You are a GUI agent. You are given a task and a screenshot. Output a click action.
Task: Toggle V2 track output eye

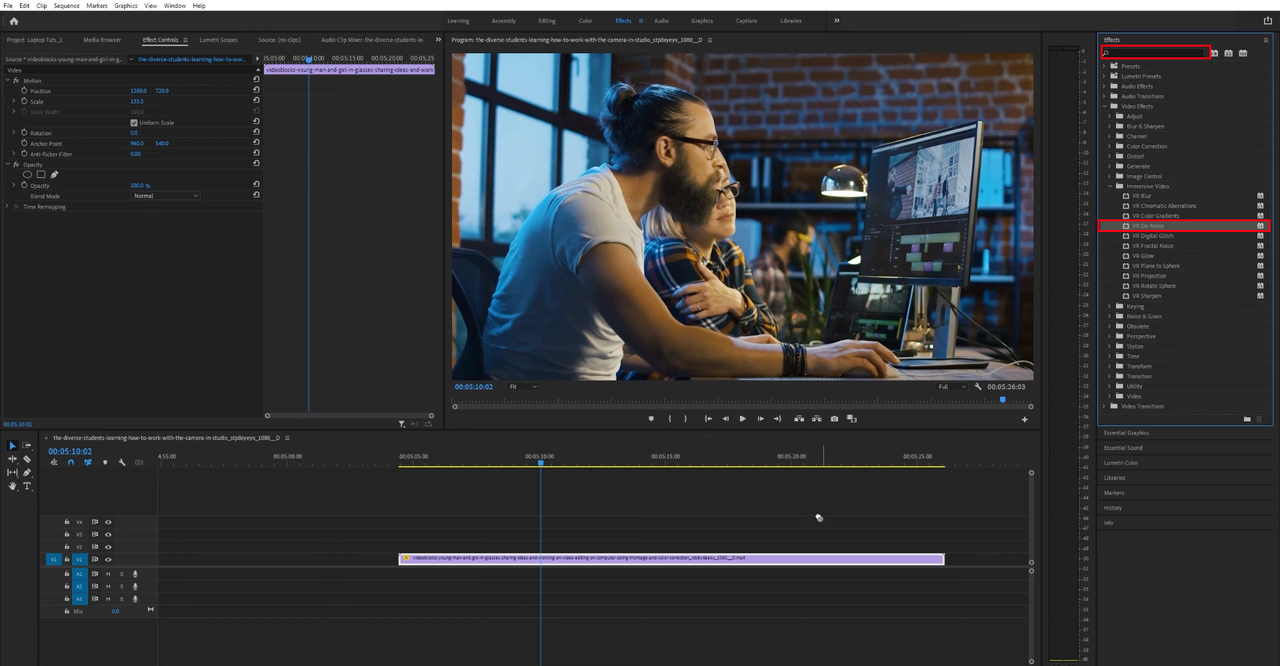(108, 547)
